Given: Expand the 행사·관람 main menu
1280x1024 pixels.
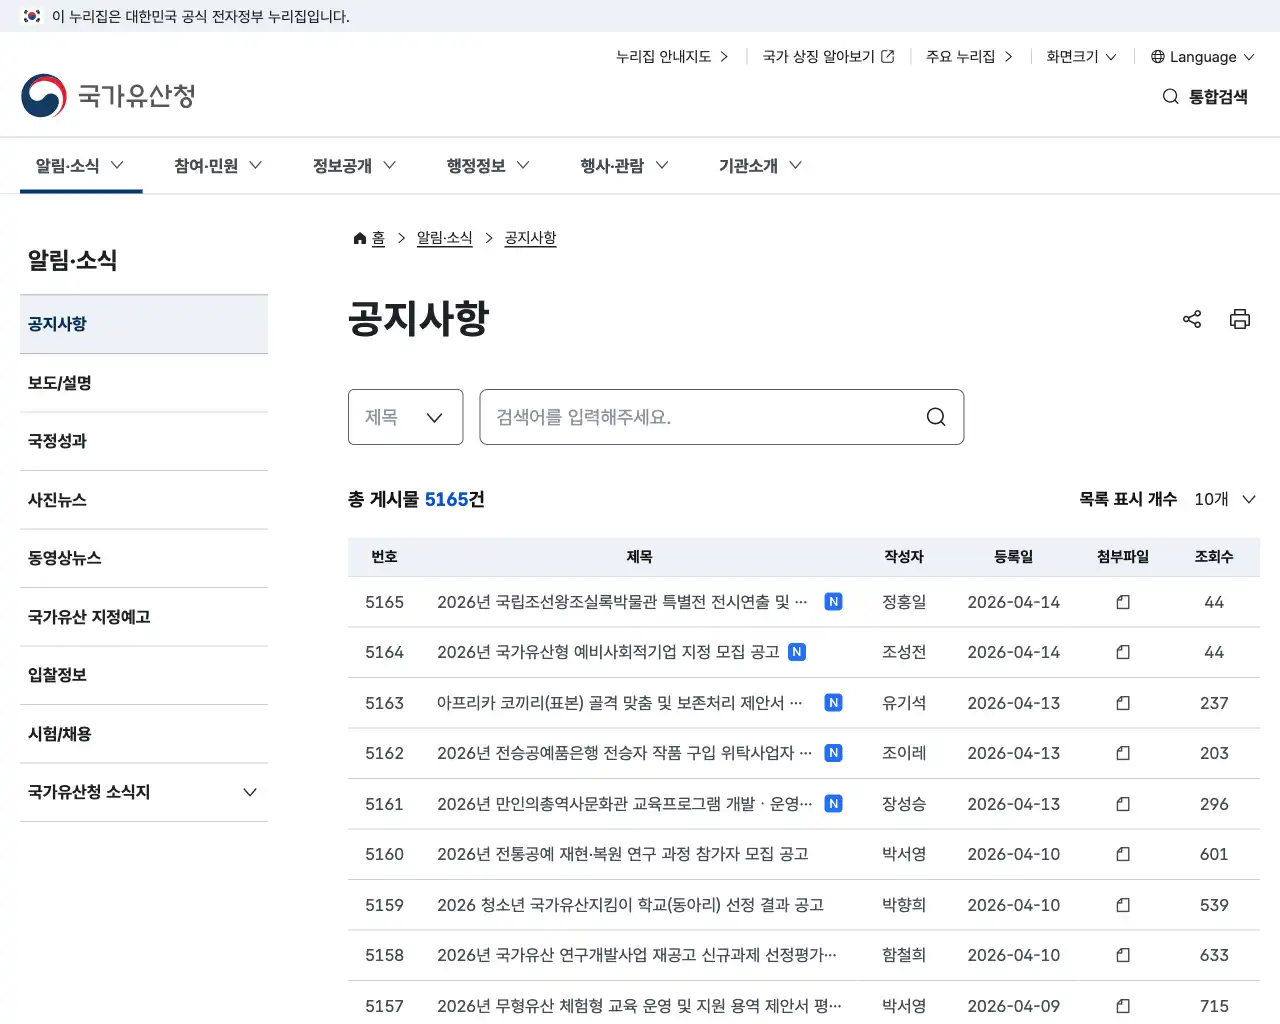Looking at the screenshot, I should click(624, 166).
